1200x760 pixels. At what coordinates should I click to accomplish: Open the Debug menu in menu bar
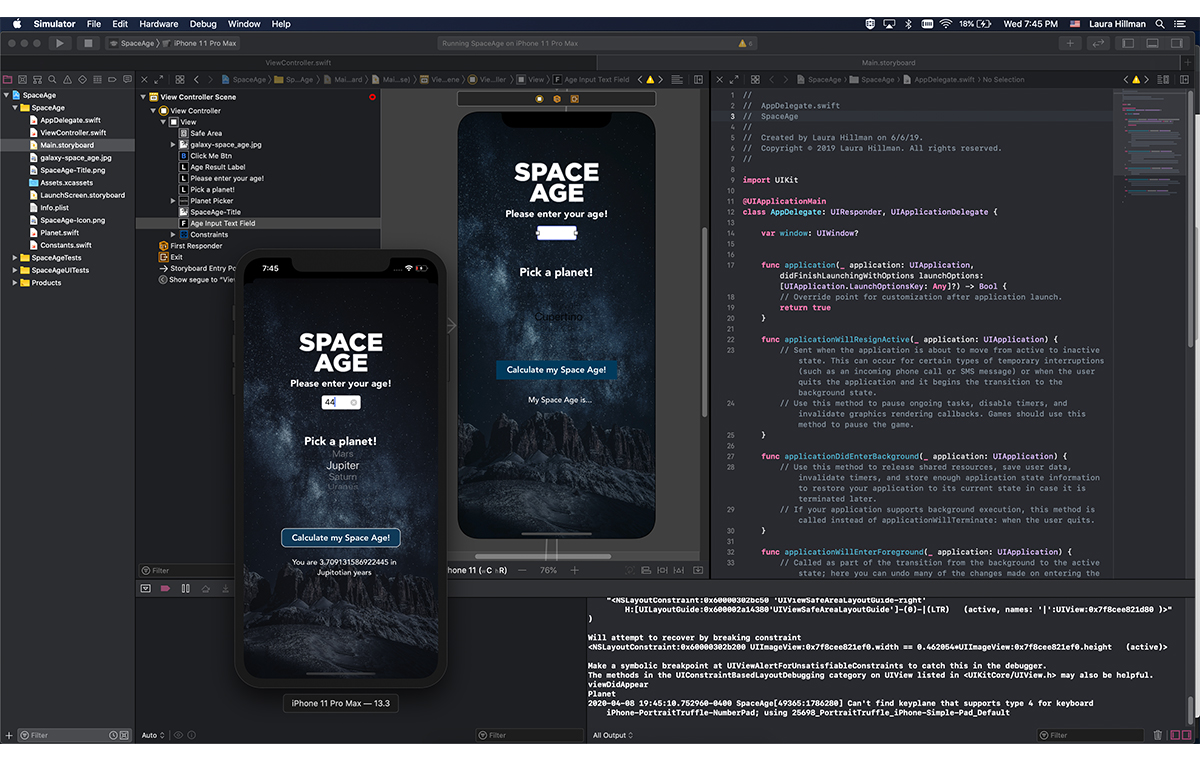pos(203,24)
